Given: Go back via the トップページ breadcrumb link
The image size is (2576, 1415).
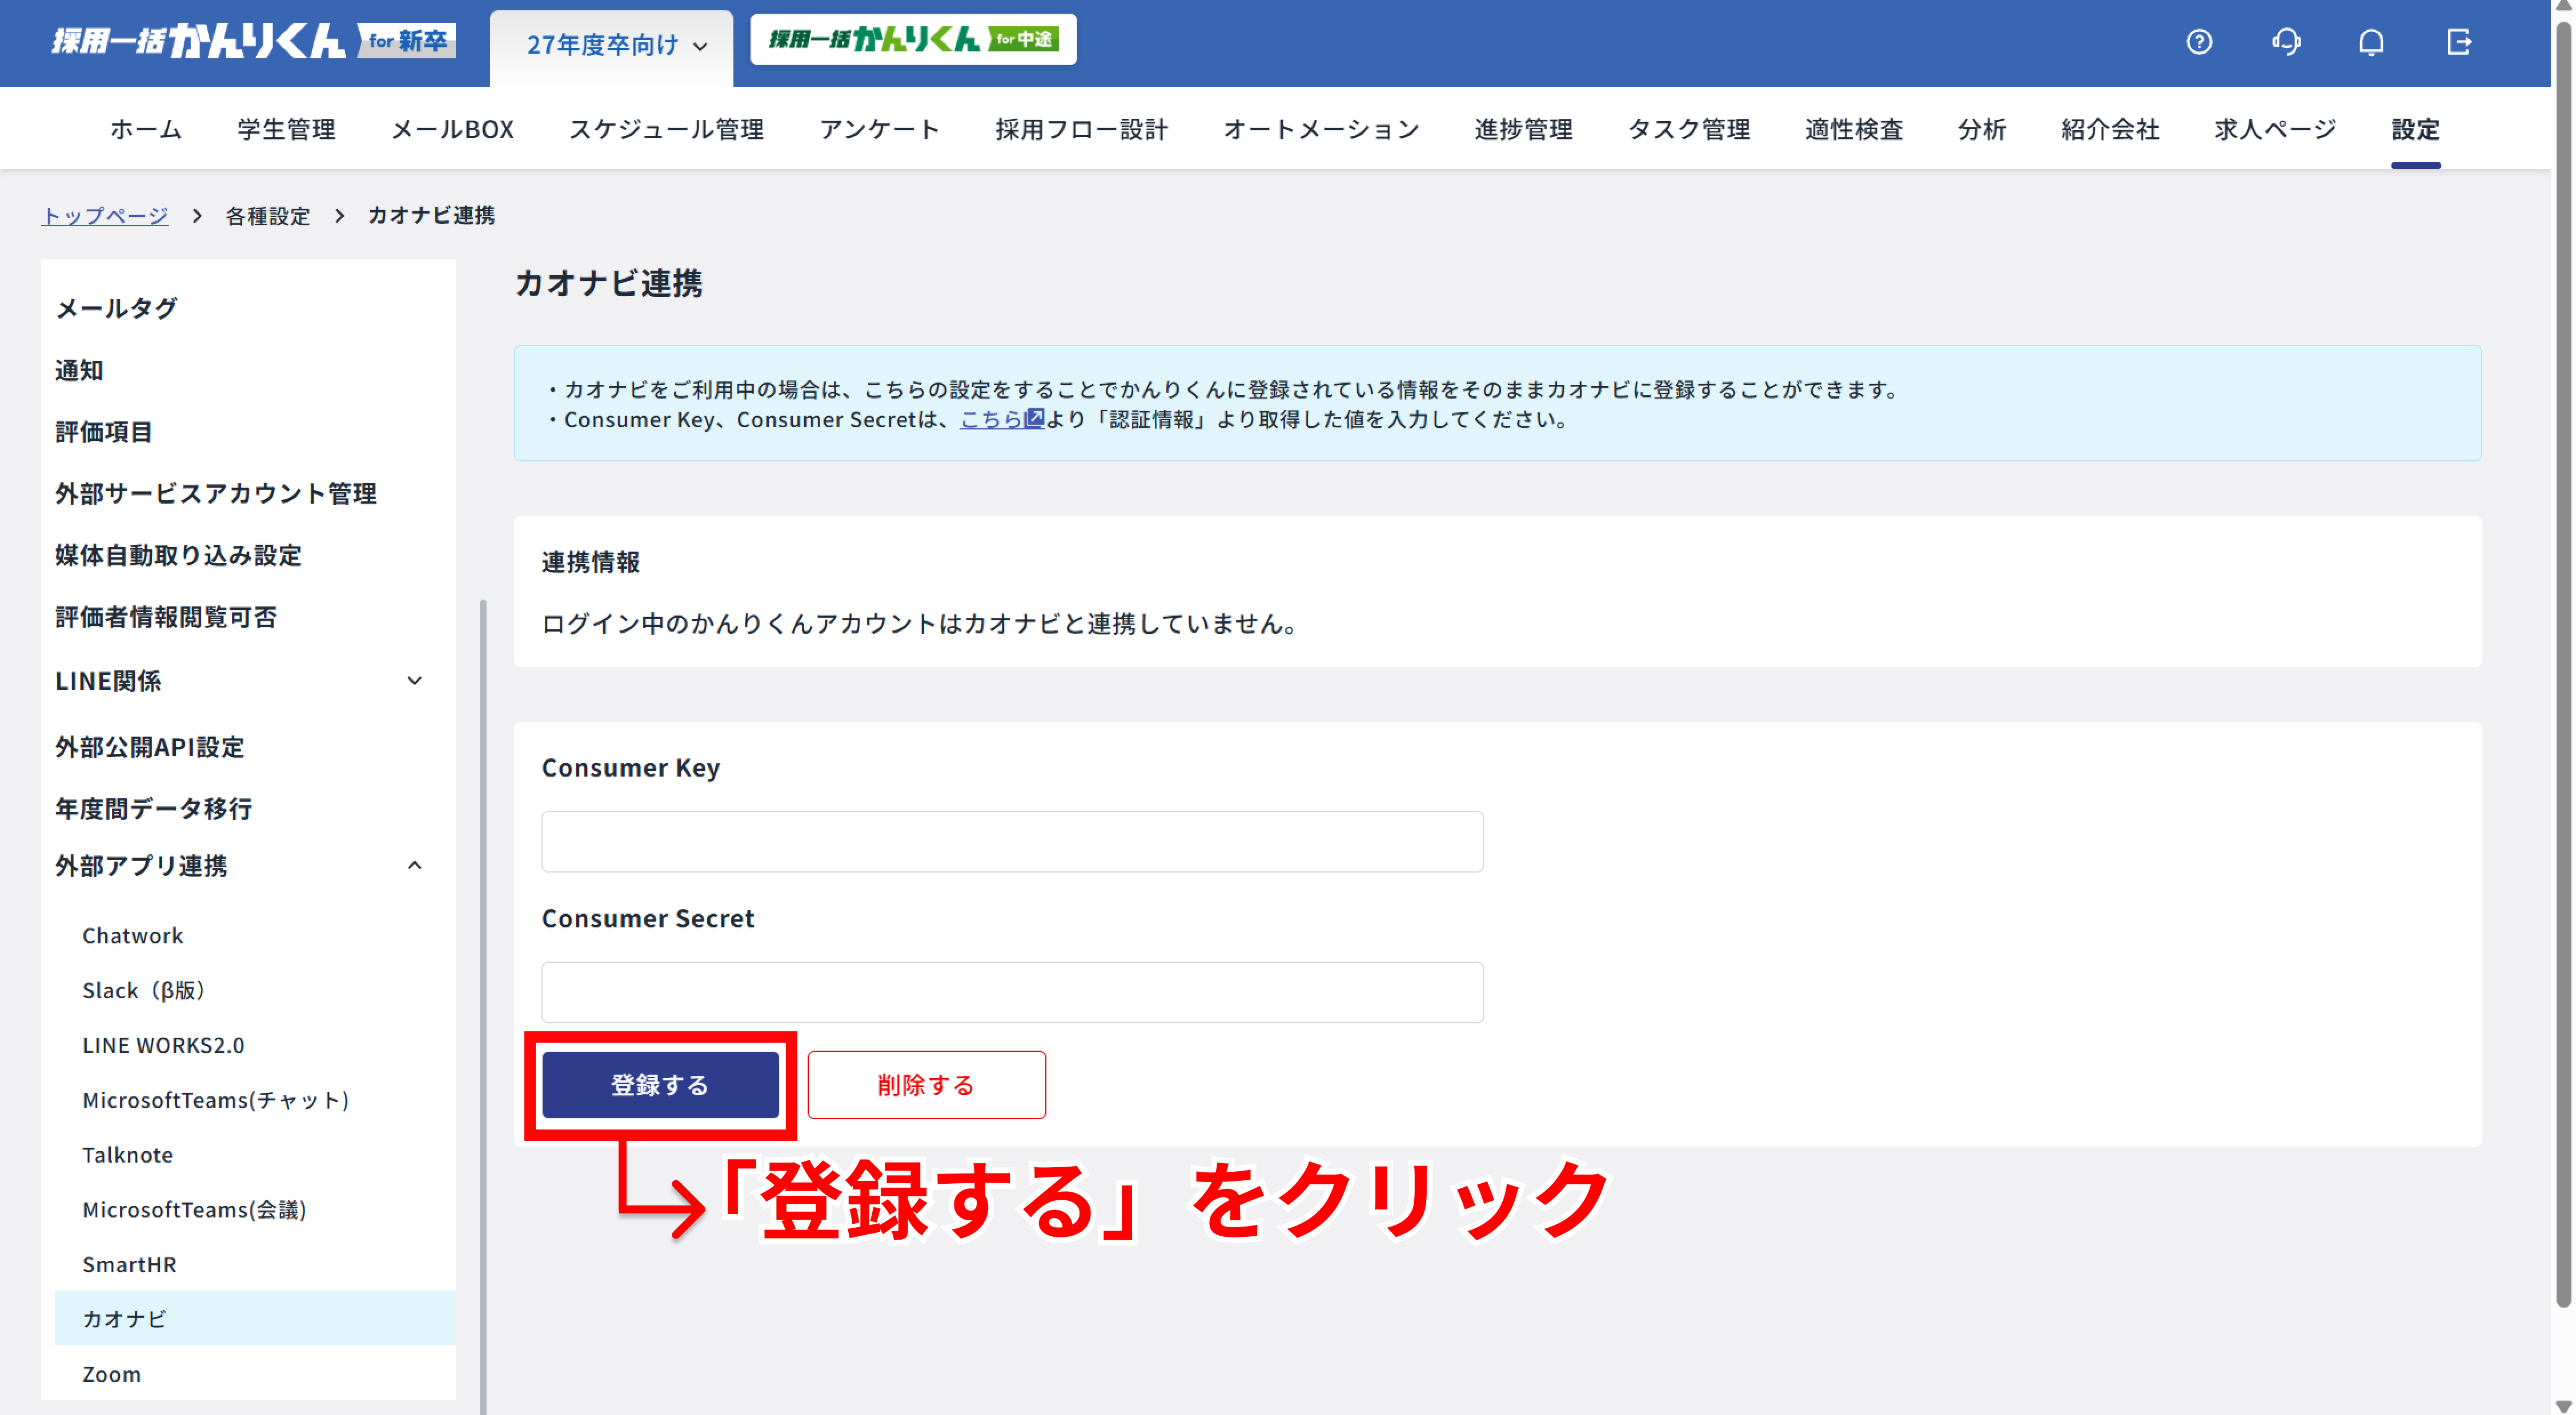Looking at the screenshot, I should 104,215.
